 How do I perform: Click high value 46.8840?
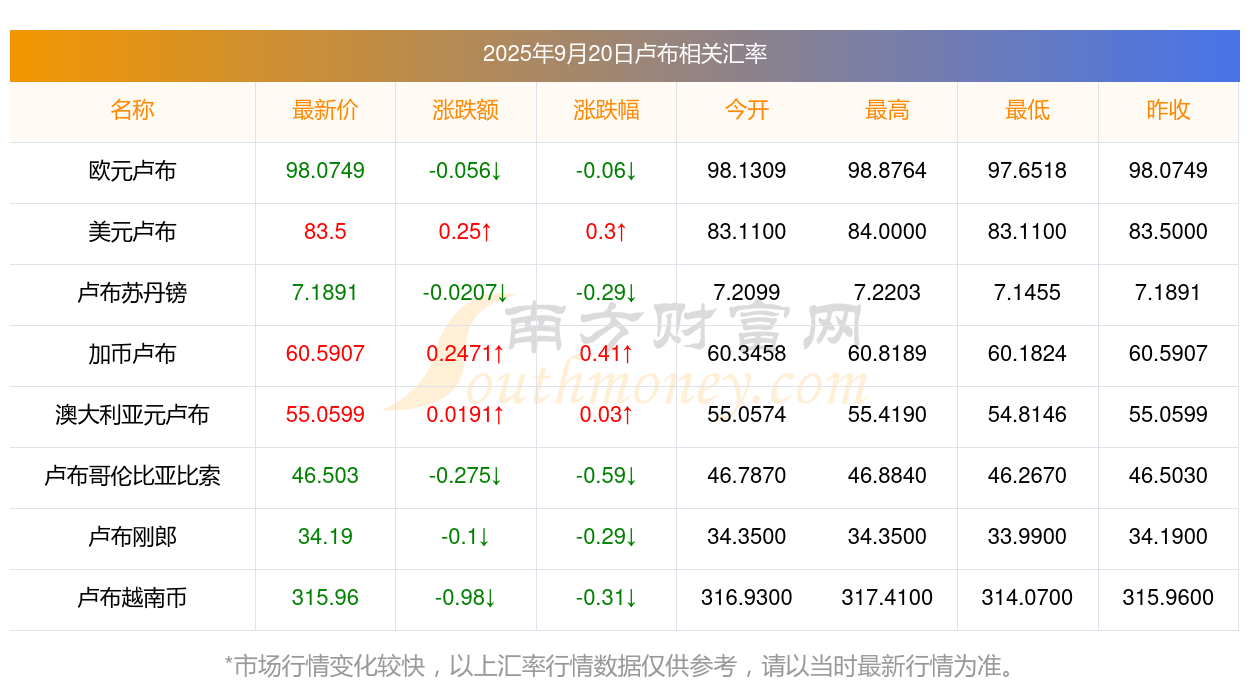click(x=887, y=476)
